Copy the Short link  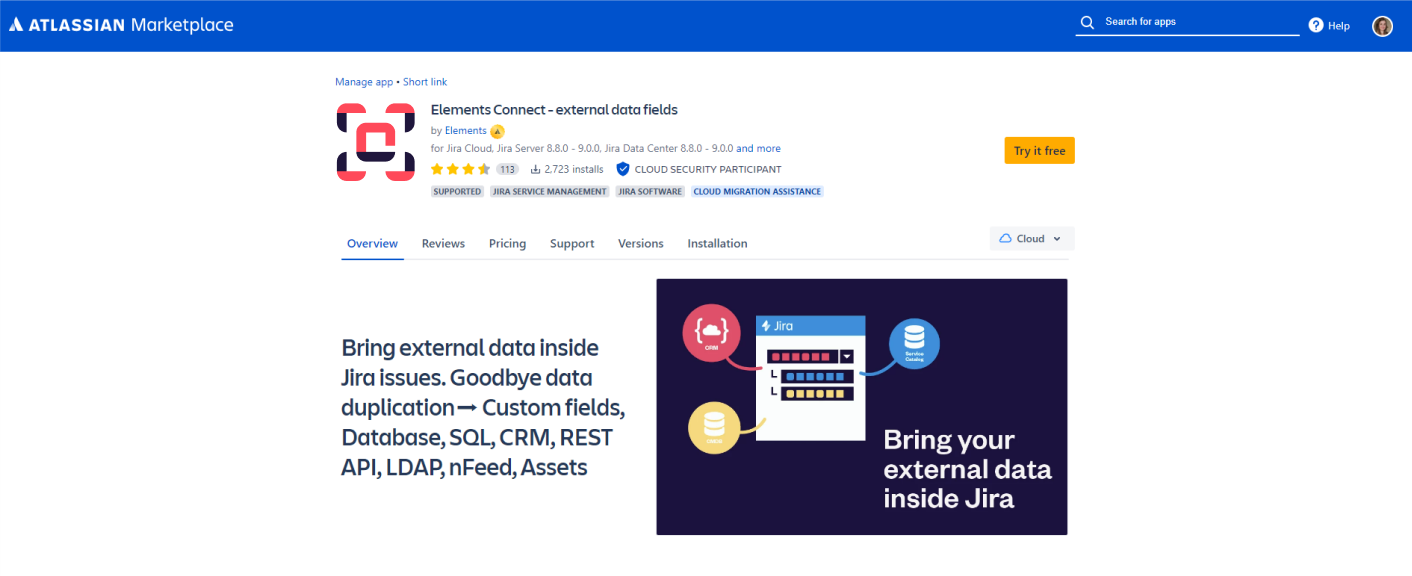coord(425,82)
